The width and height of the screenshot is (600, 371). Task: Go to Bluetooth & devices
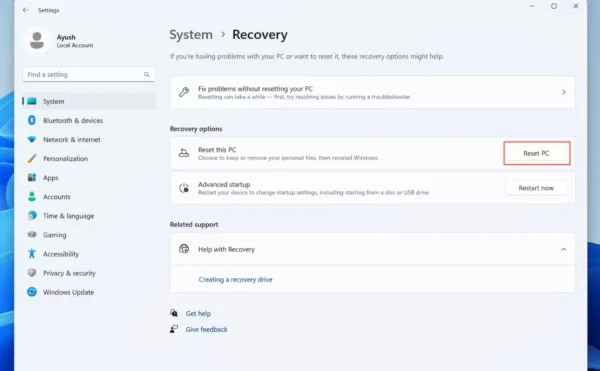point(89,120)
